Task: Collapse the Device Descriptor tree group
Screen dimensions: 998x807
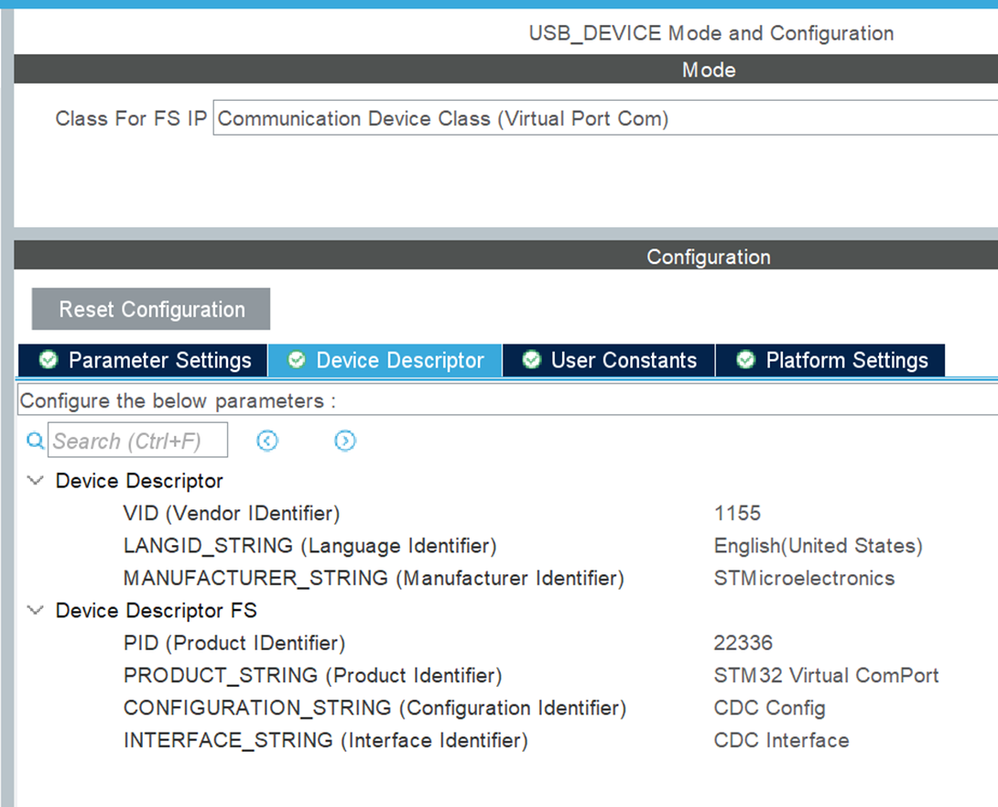Action: [x=36, y=481]
